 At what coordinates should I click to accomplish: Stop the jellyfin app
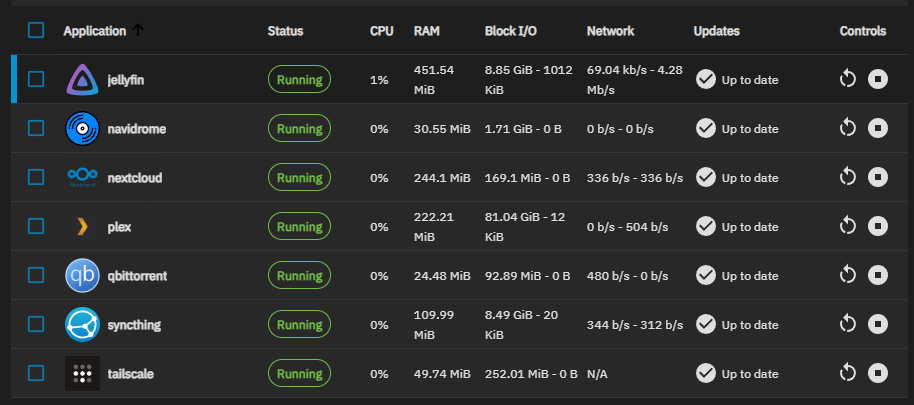click(878, 79)
